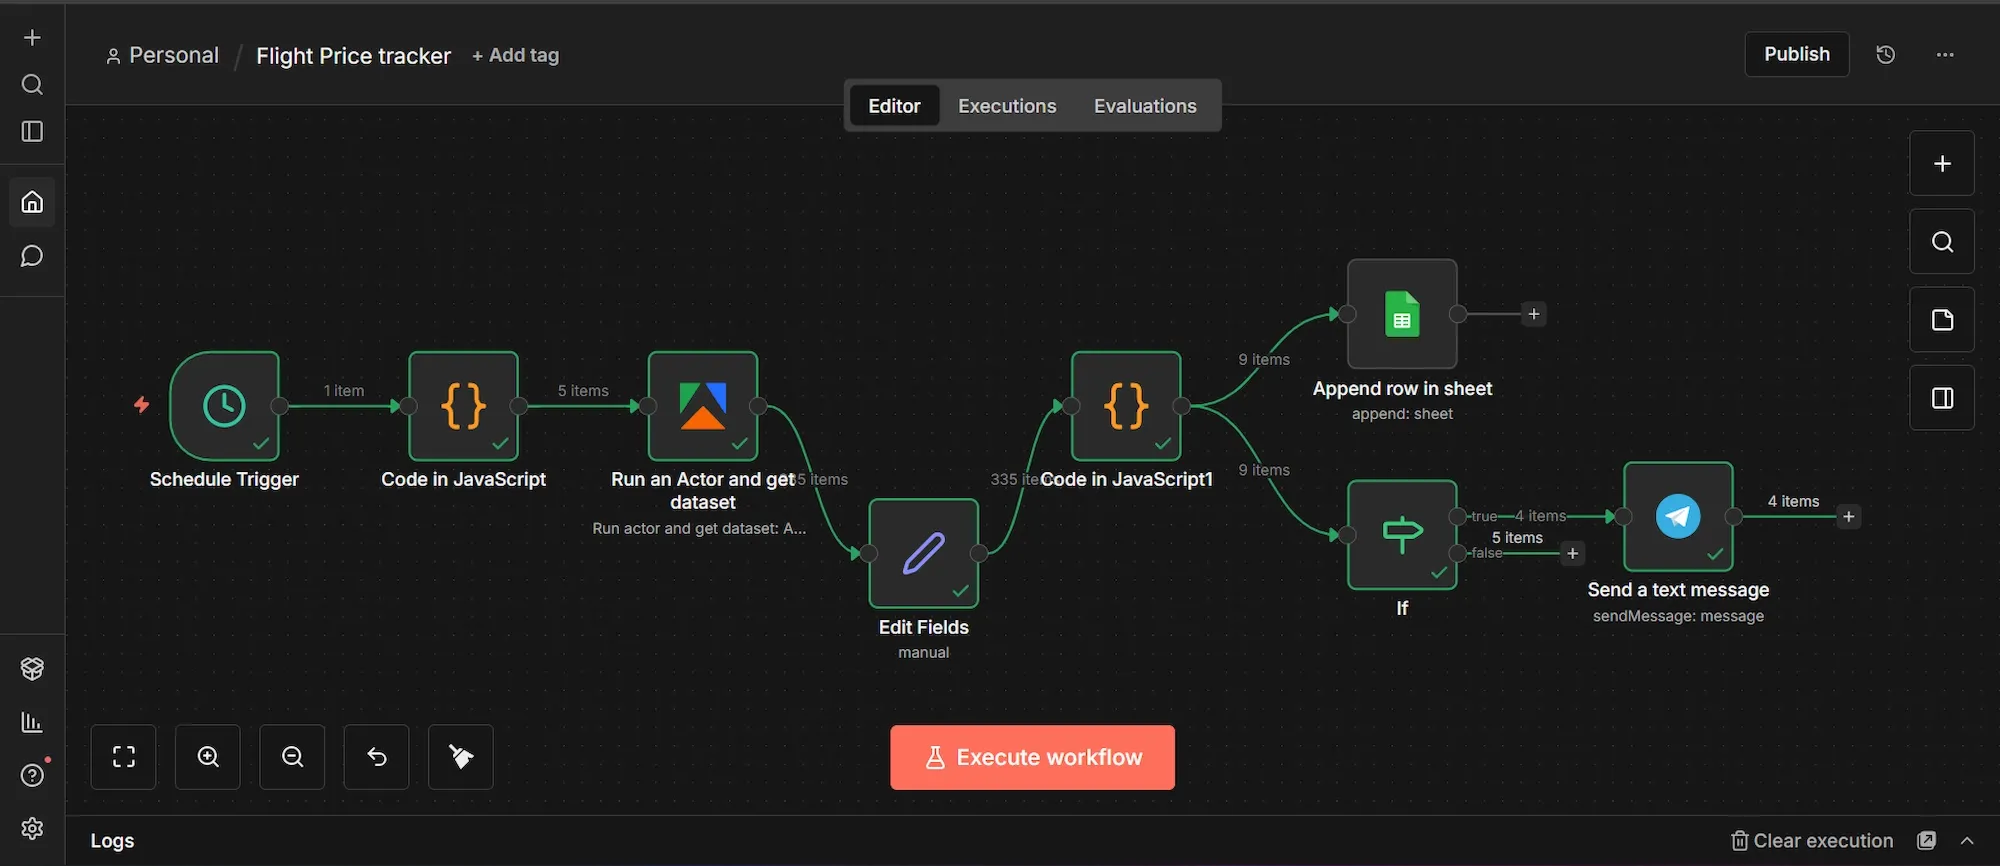Add a sticky note from right panel
This screenshot has width=2000, height=866.
point(1942,320)
